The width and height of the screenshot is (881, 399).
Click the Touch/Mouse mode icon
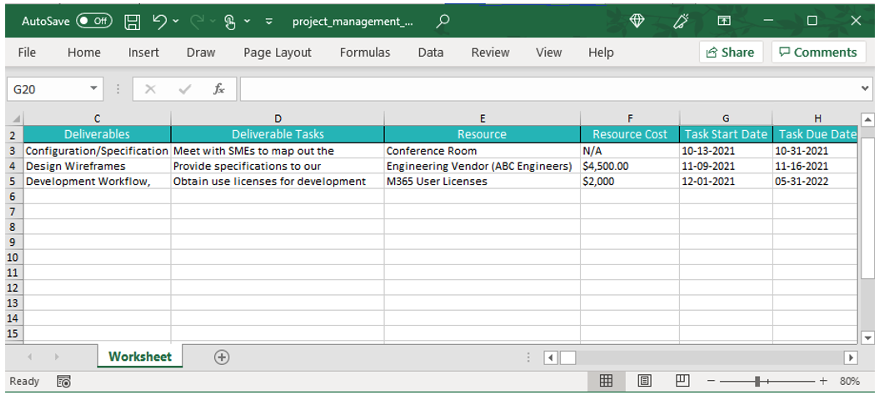pos(230,22)
